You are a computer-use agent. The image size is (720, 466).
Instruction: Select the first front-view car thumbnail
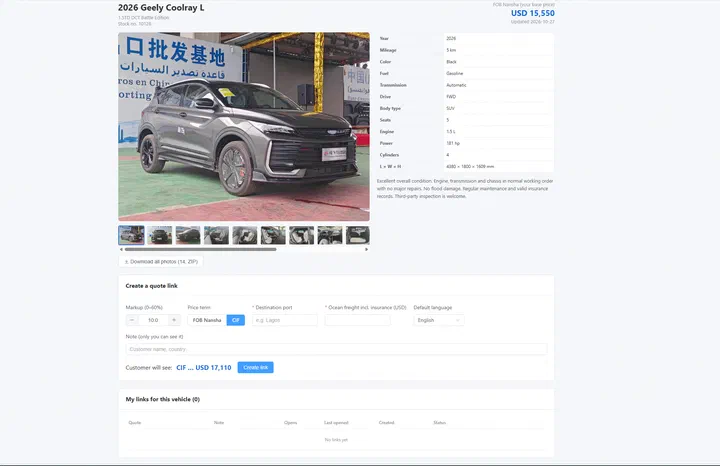coord(131,235)
